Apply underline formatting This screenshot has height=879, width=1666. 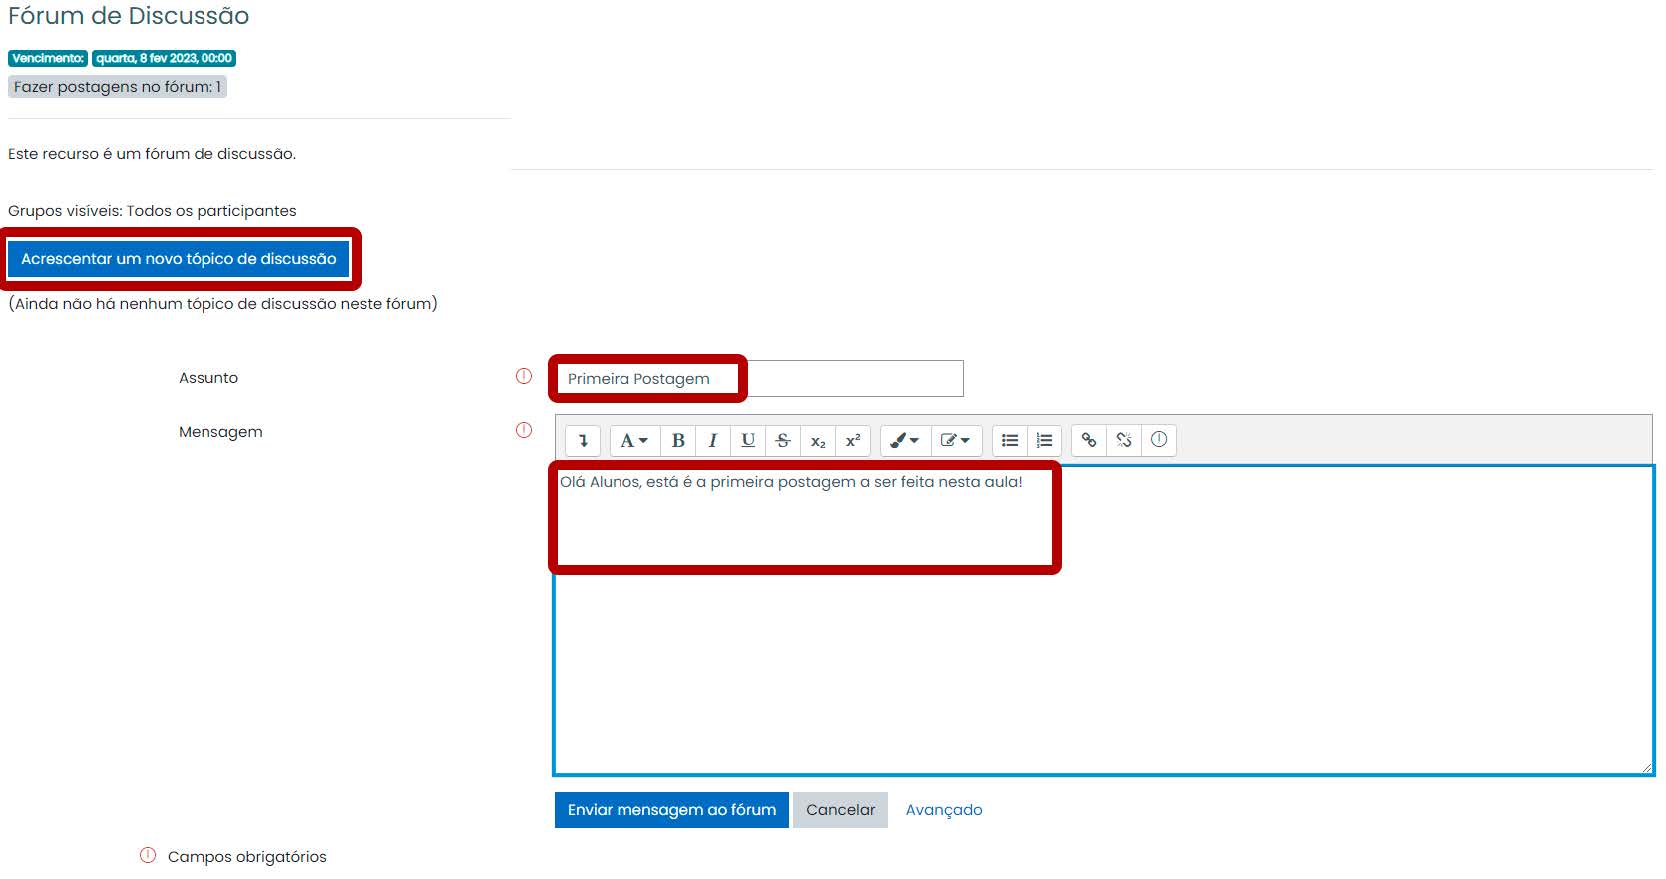(748, 440)
